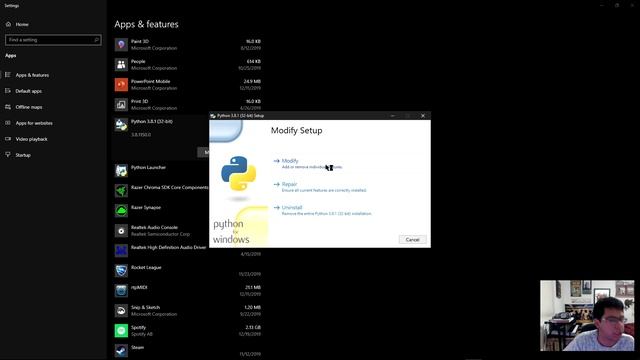Click the Apps & features sidebar icon
Viewport: 640px width, 360px height.
coord(8,75)
